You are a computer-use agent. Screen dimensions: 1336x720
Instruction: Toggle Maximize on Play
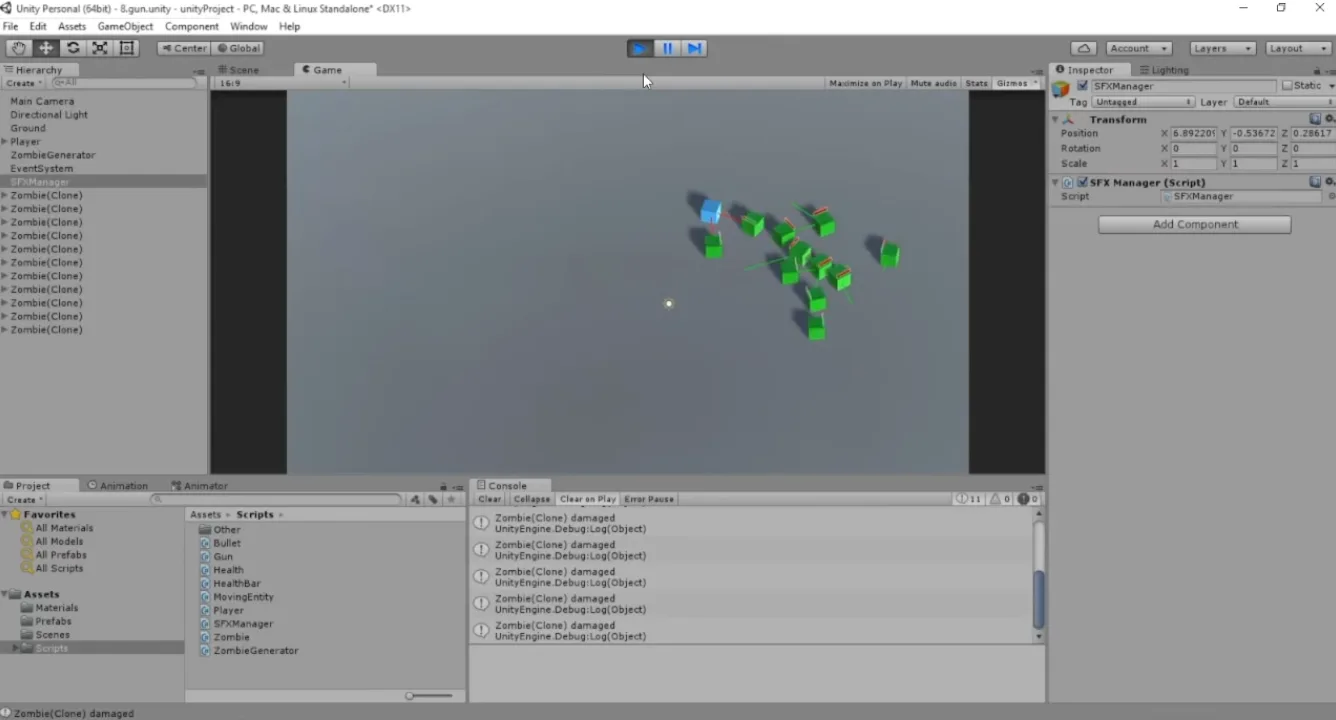[866, 83]
